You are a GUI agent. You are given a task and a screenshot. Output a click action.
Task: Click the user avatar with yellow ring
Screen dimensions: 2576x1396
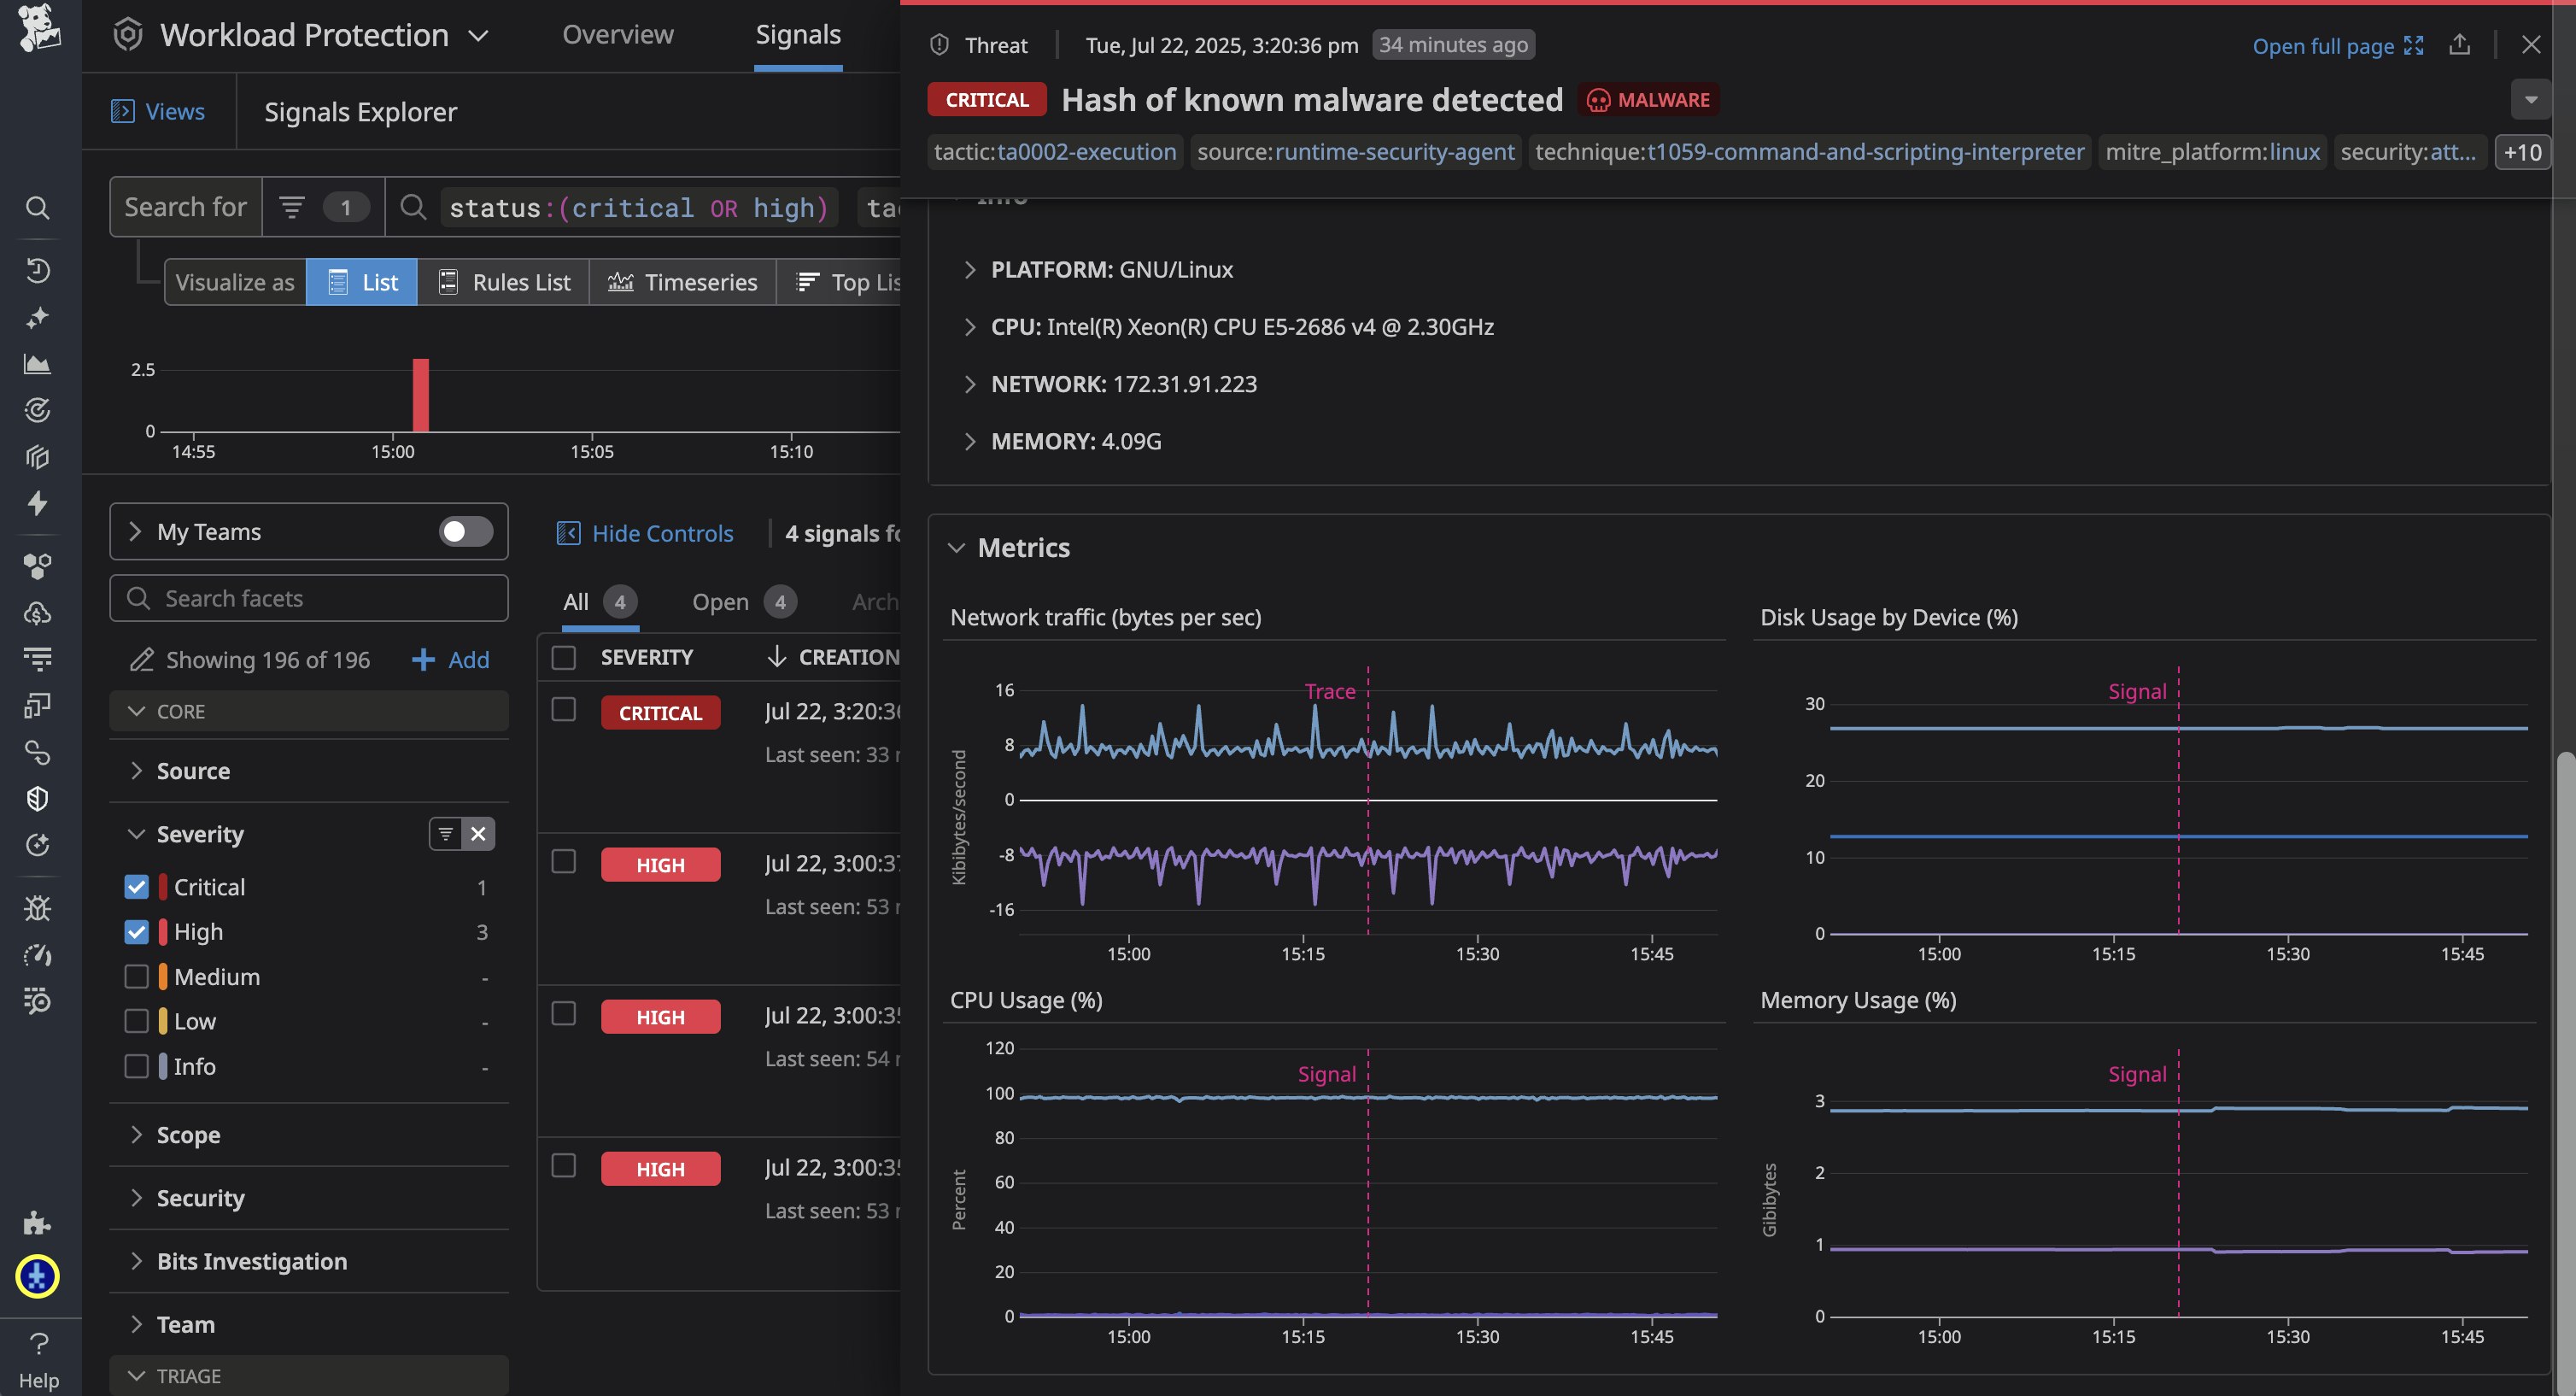(x=37, y=1276)
